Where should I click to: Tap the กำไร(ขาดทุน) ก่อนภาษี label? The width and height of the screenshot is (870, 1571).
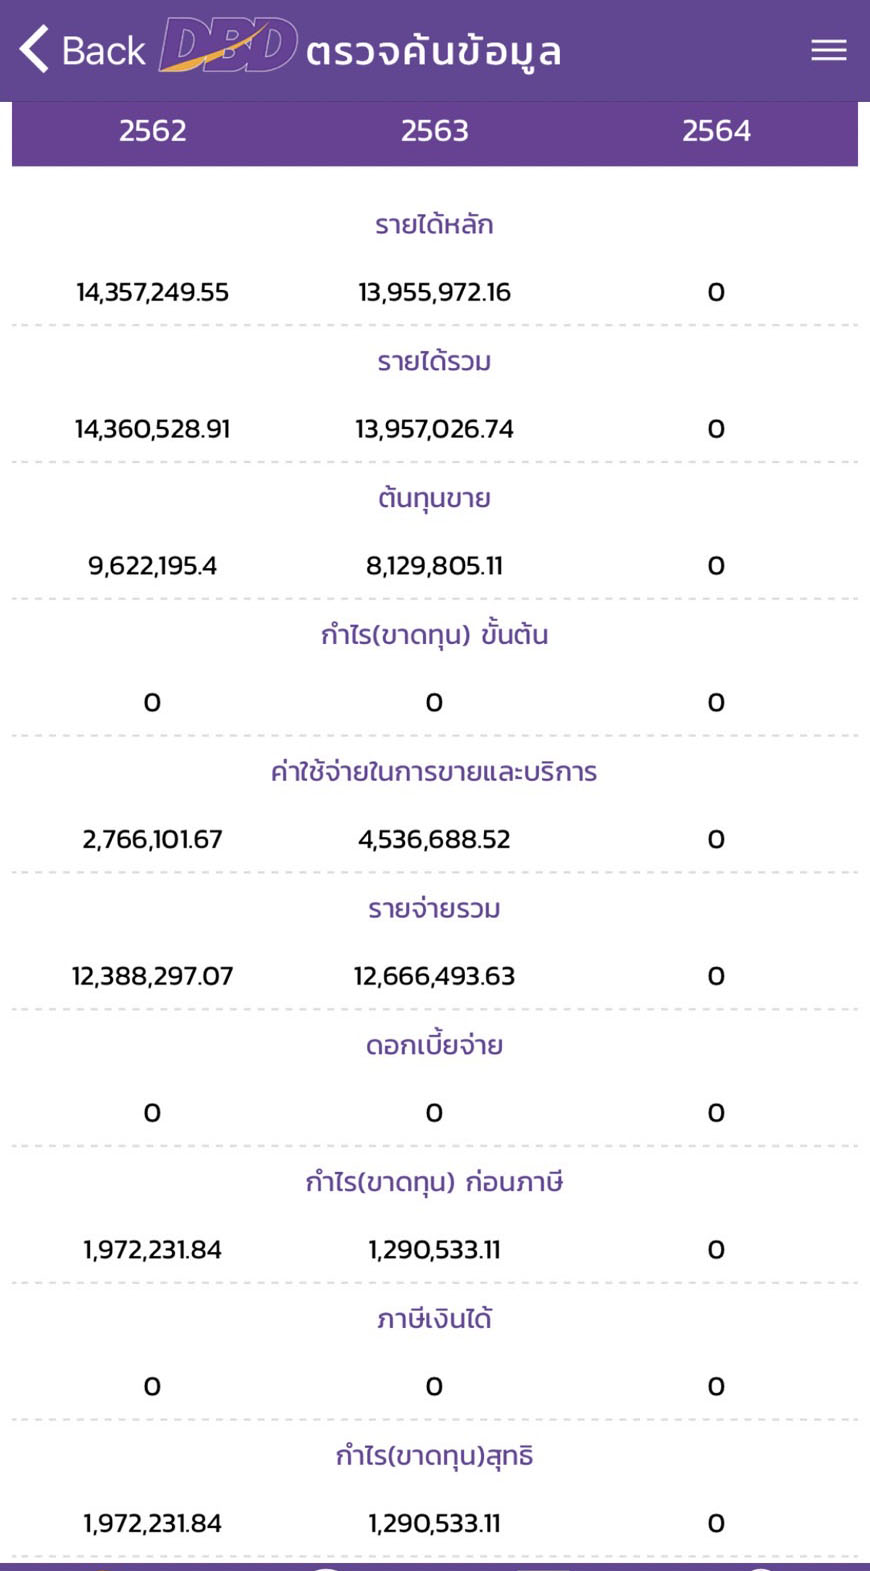tap(434, 1183)
